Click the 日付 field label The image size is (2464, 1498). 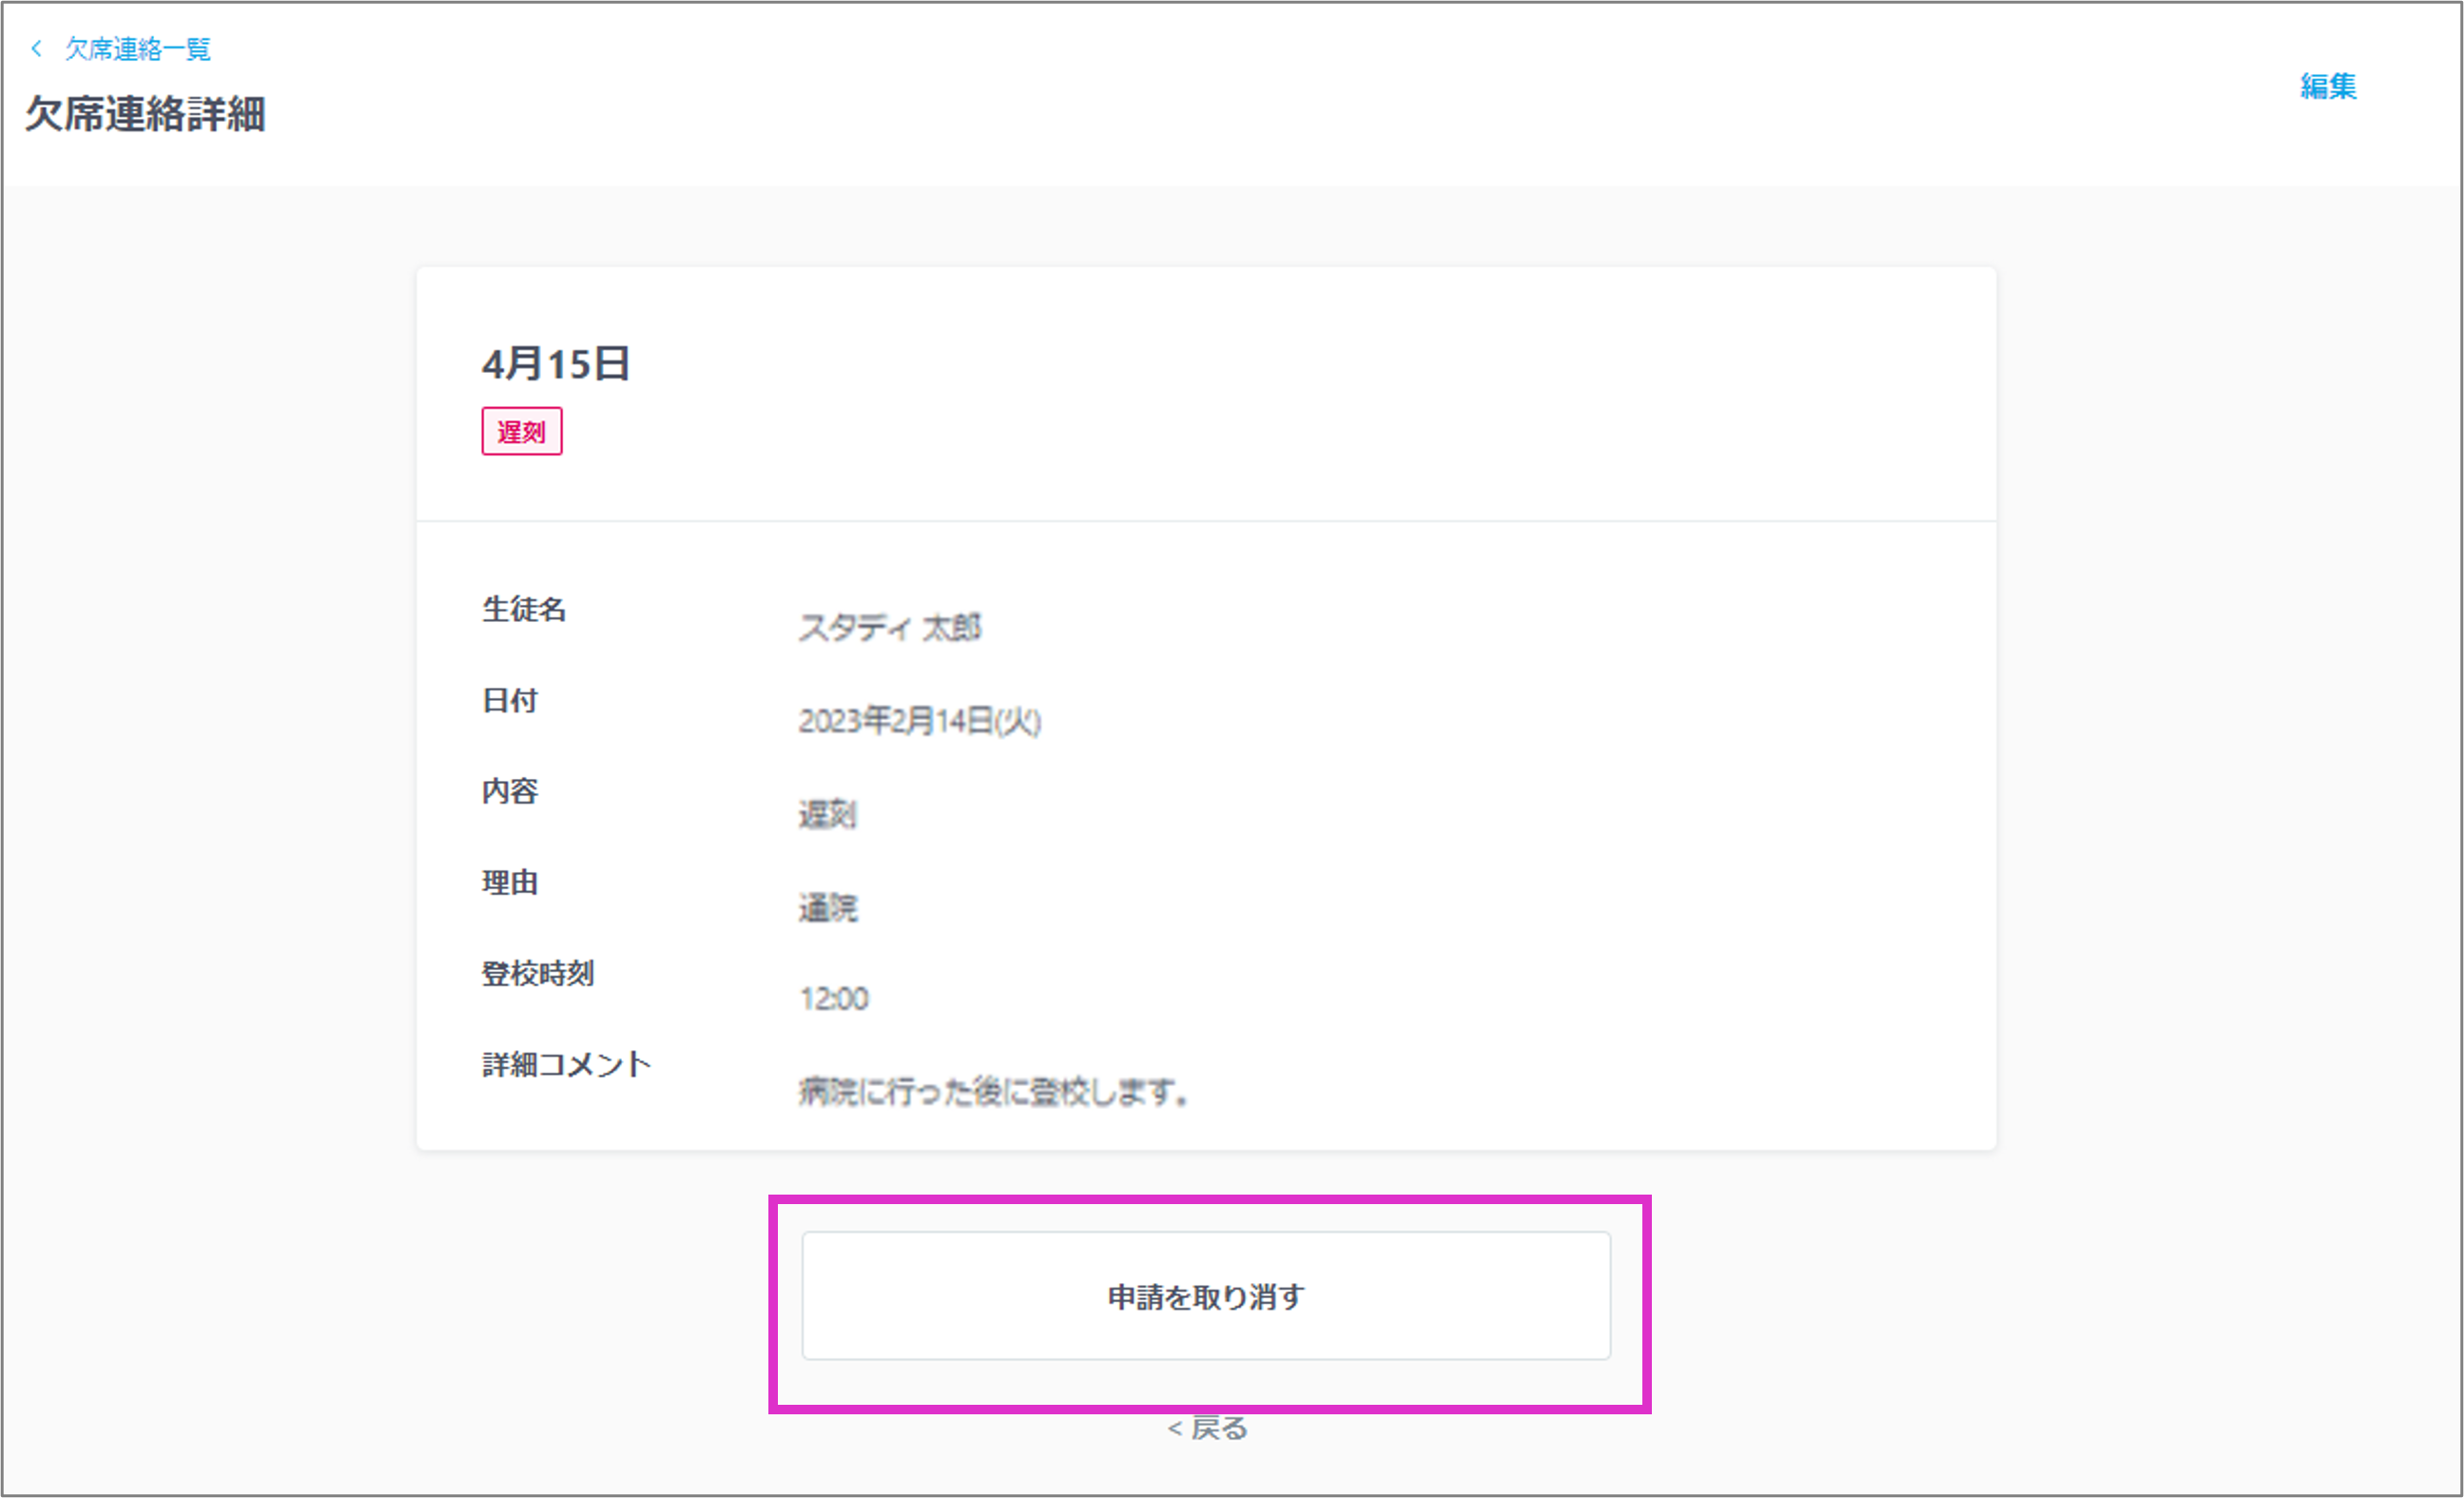click(x=510, y=700)
